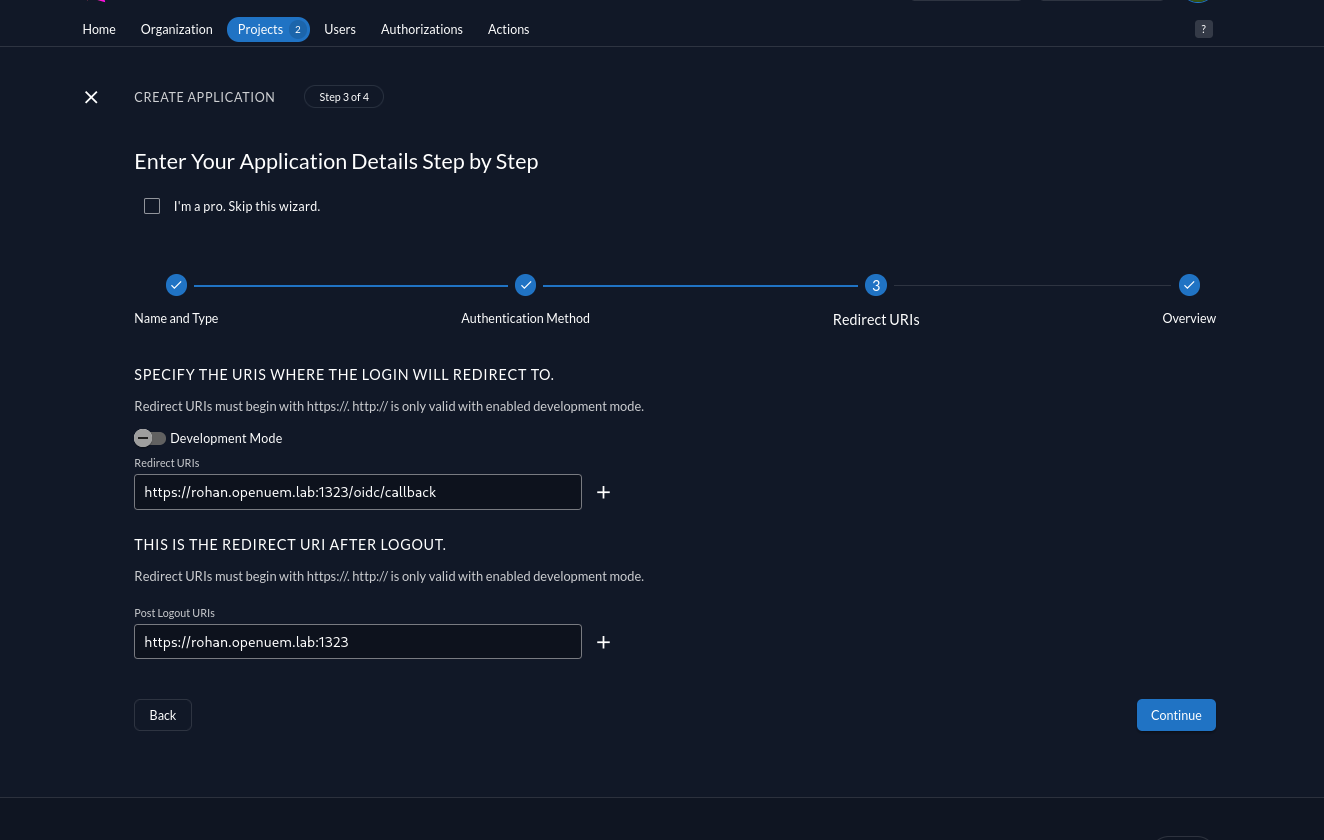This screenshot has width=1324, height=840.
Task: Open the Actions menu item
Action: (x=508, y=29)
